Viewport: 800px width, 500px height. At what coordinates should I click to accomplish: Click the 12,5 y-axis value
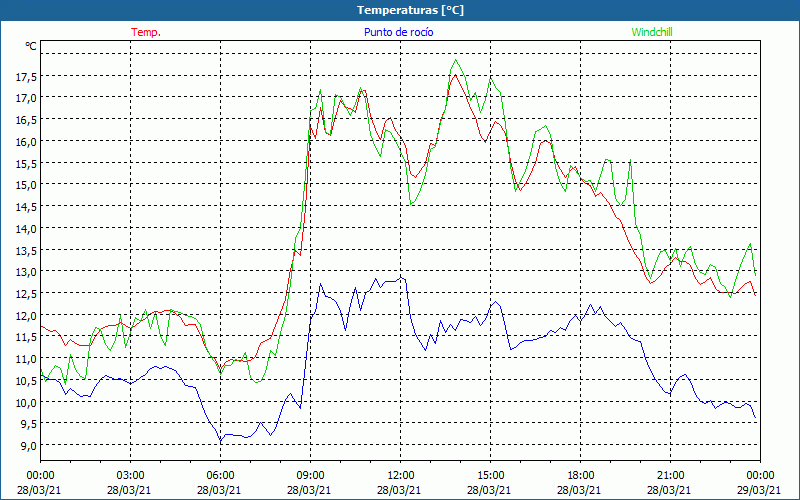(x=26, y=293)
